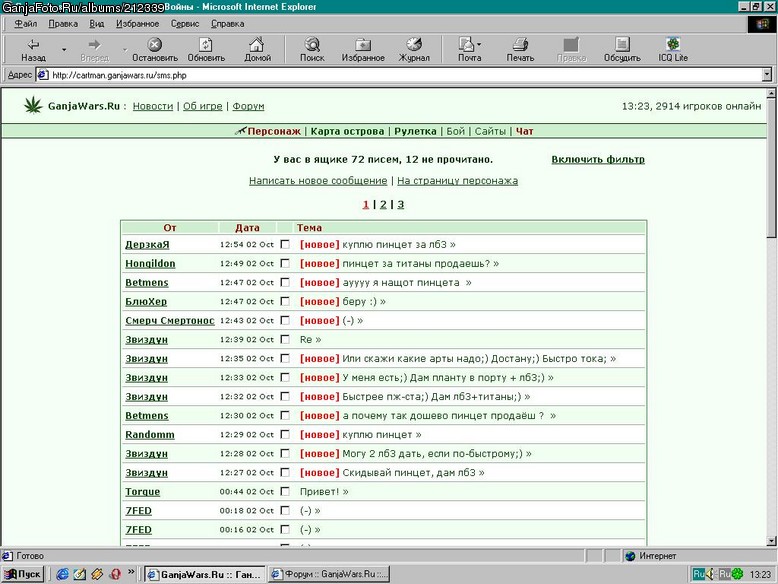
Task: Tick checkbox for БлюХер message
Action: pyautogui.click(x=285, y=301)
